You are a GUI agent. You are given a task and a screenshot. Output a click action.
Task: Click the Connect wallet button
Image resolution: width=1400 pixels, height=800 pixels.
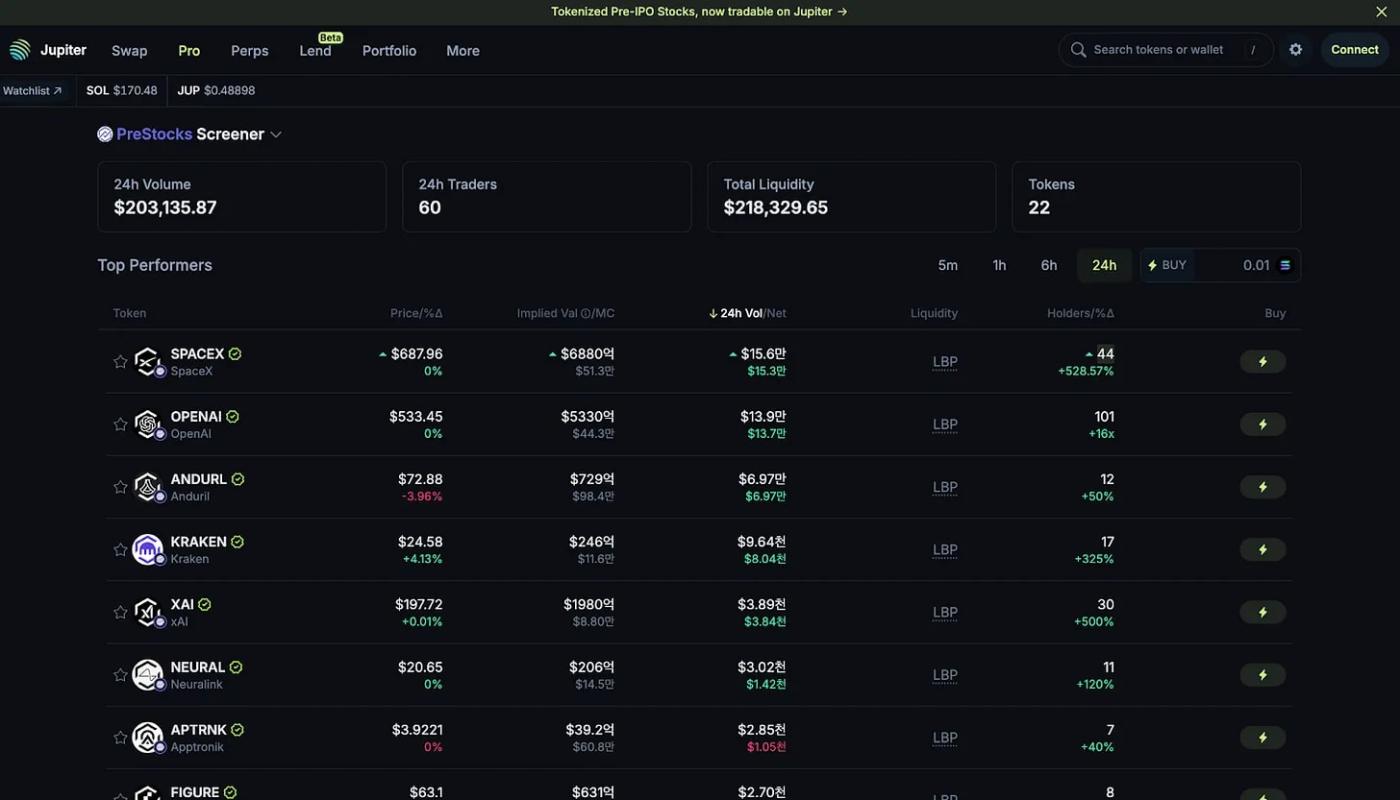click(x=1355, y=50)
